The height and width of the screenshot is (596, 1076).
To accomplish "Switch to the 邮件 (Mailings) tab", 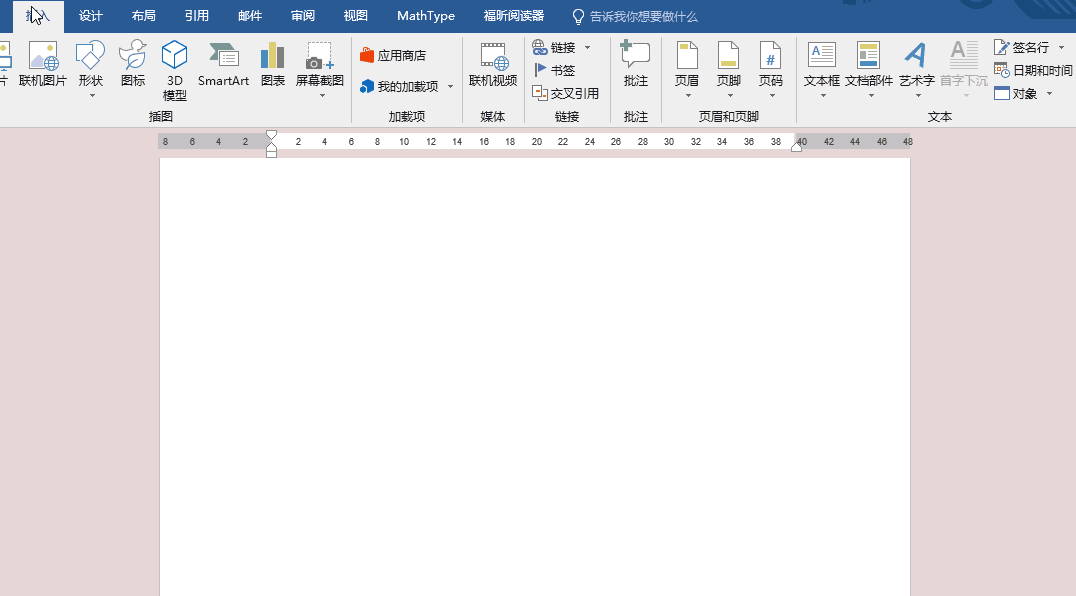I will [x=250, y=16].
